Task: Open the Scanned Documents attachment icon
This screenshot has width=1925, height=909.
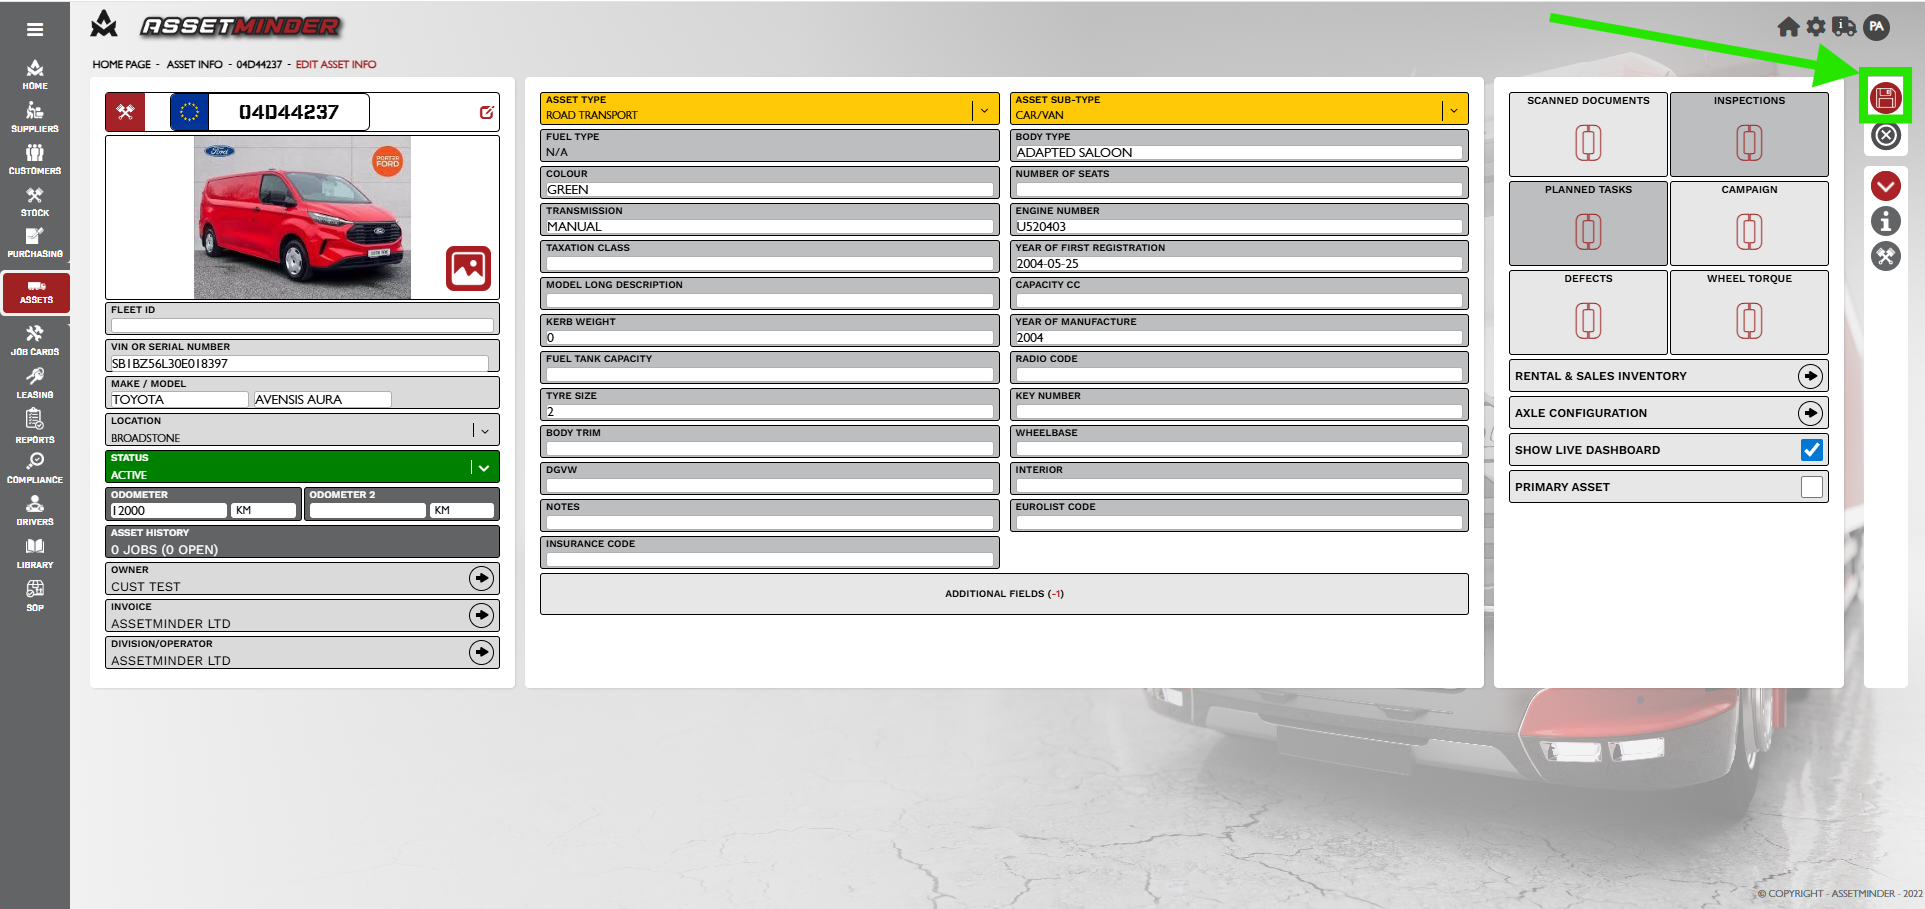Action: click(1588, 142)
